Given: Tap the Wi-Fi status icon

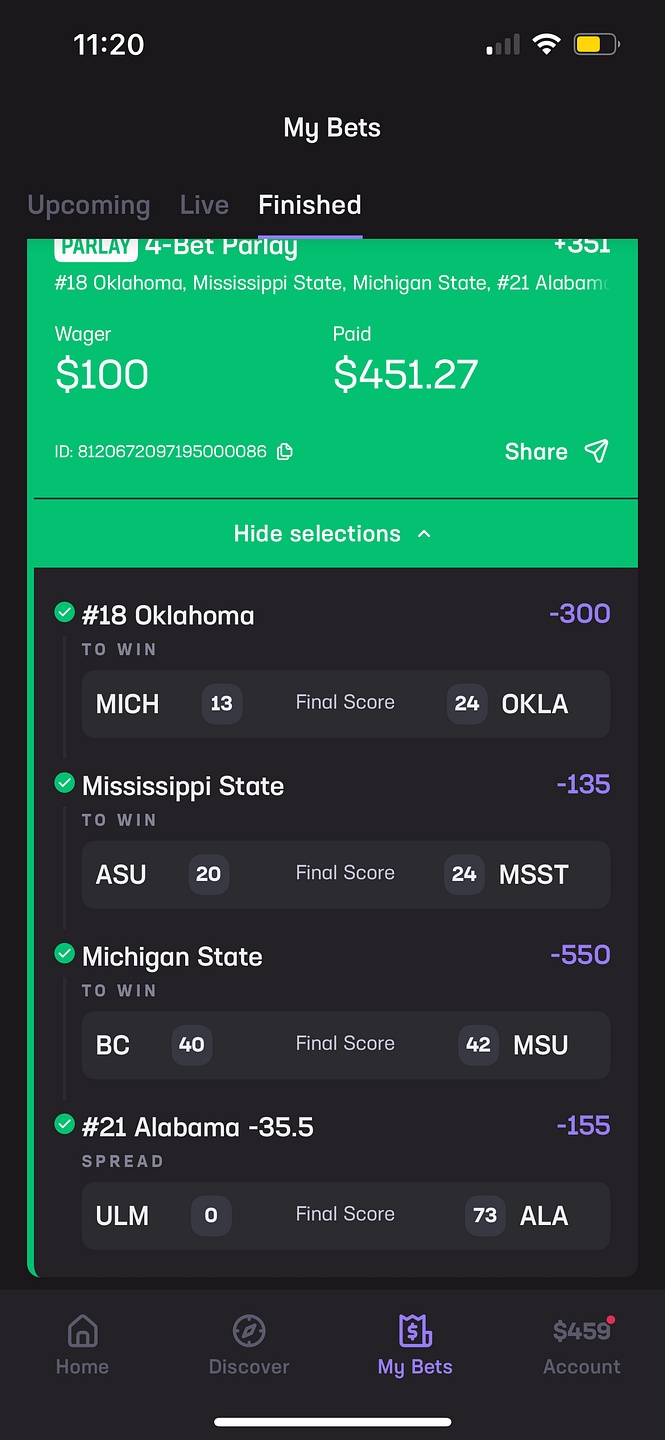Looking at the screenshot, I should [x=546, y=45].
